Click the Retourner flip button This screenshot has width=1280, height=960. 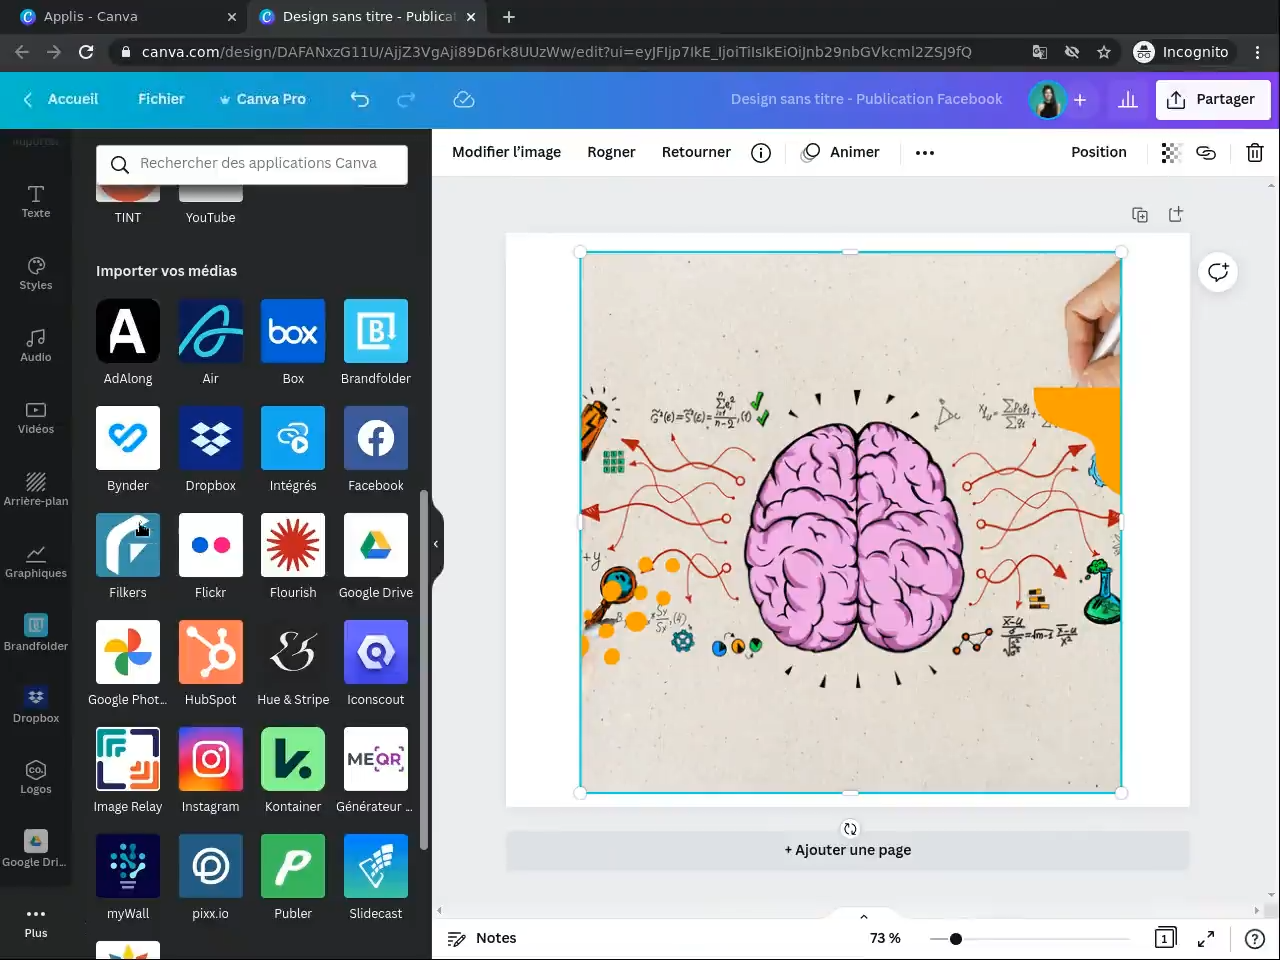(x=696, y=152)
